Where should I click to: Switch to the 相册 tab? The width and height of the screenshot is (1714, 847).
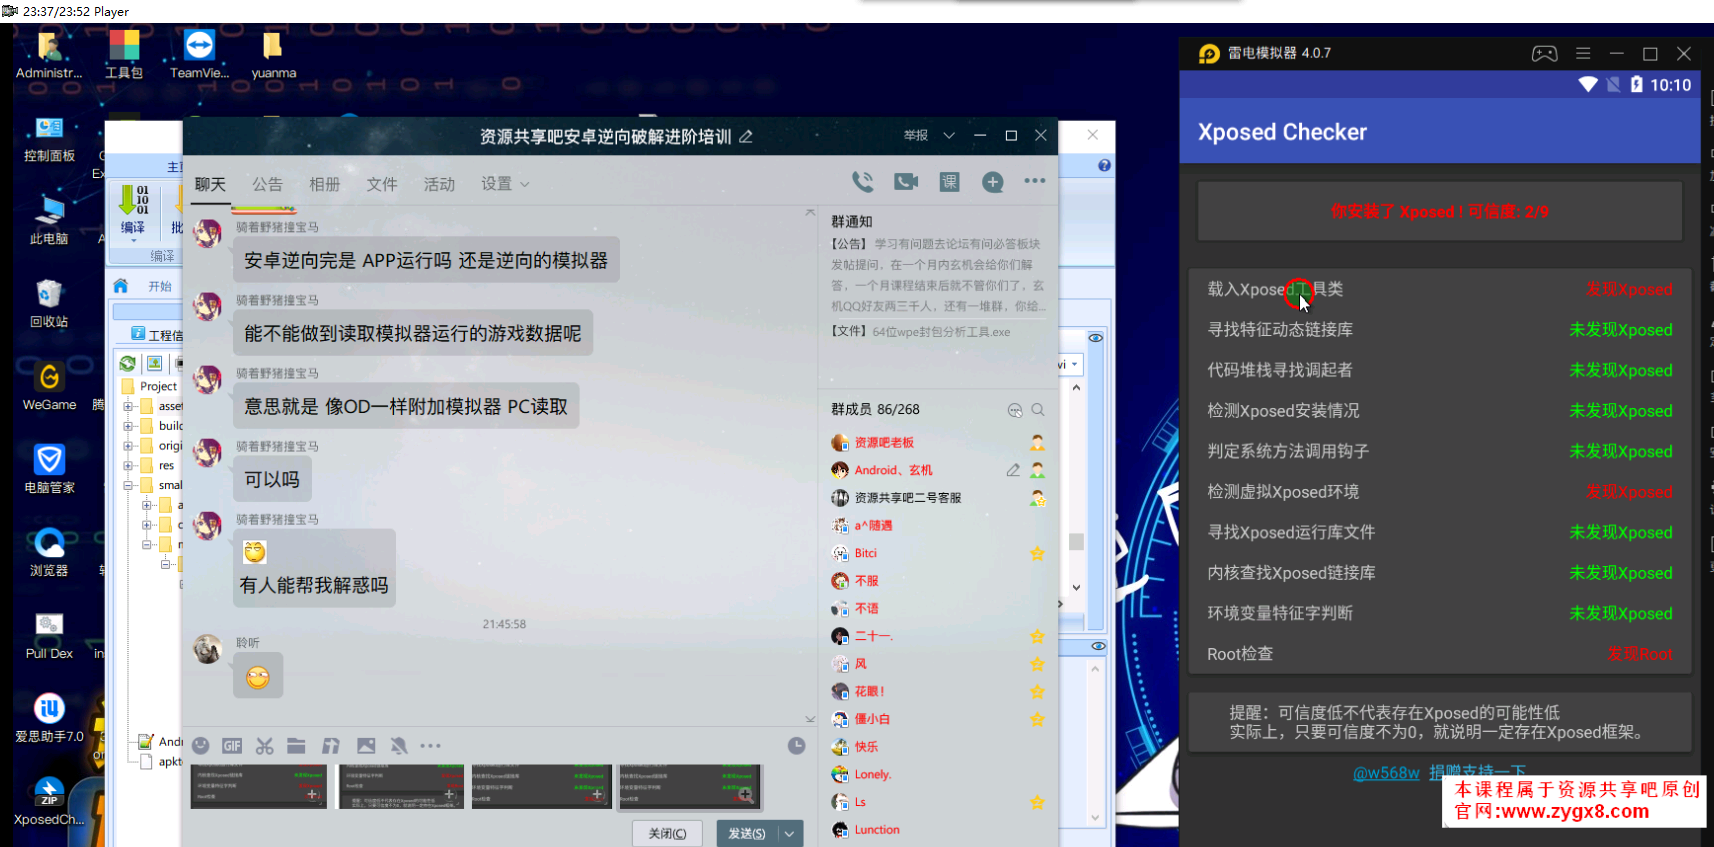324,184
